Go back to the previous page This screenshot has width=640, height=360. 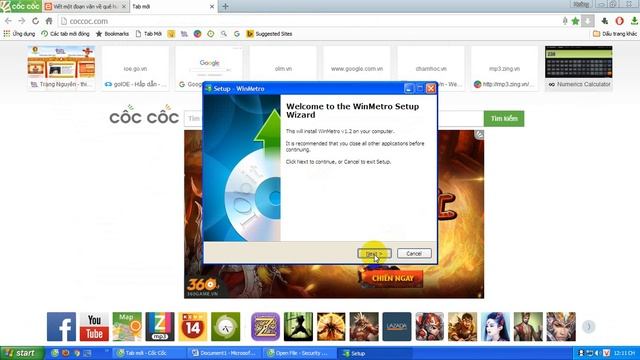click(8, 21)
